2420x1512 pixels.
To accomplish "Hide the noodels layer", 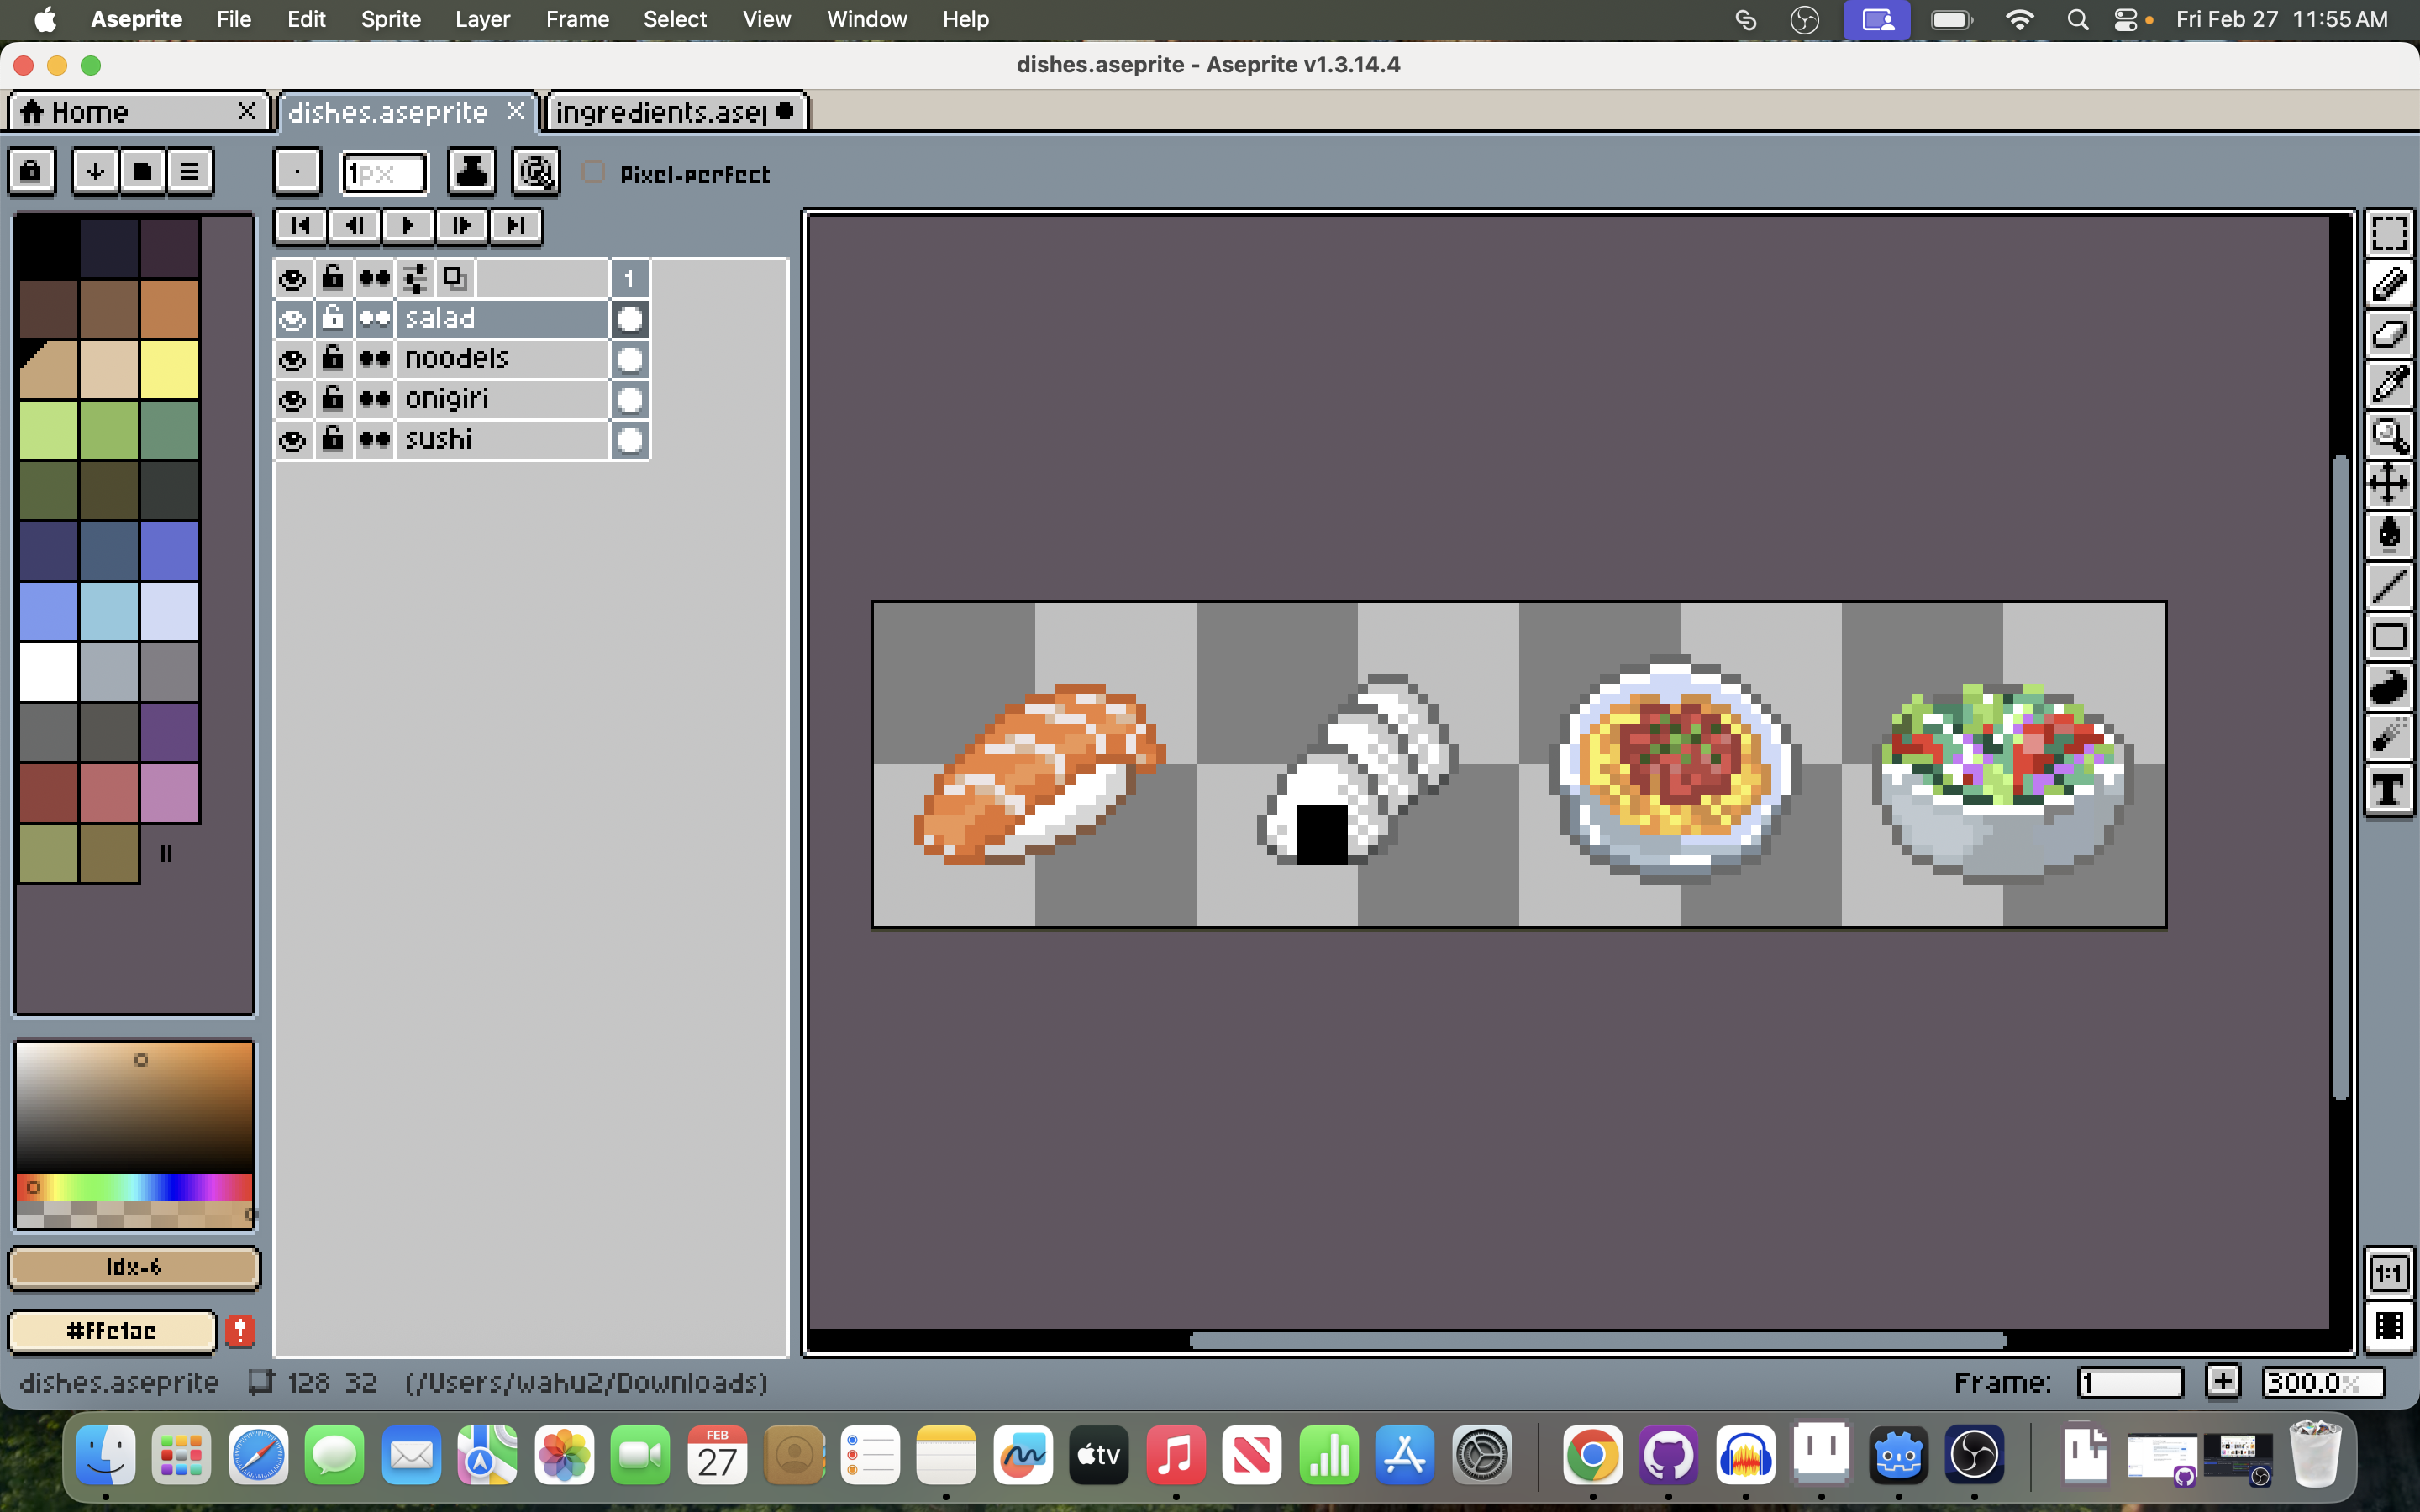I will point(292,359).
